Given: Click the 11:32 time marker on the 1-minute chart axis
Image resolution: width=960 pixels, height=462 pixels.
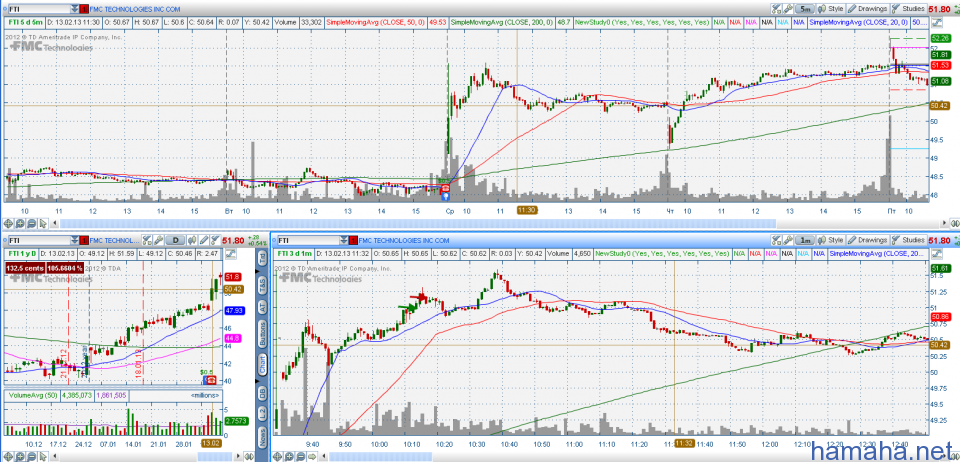Looking at the screenshot, I should 684,442.
